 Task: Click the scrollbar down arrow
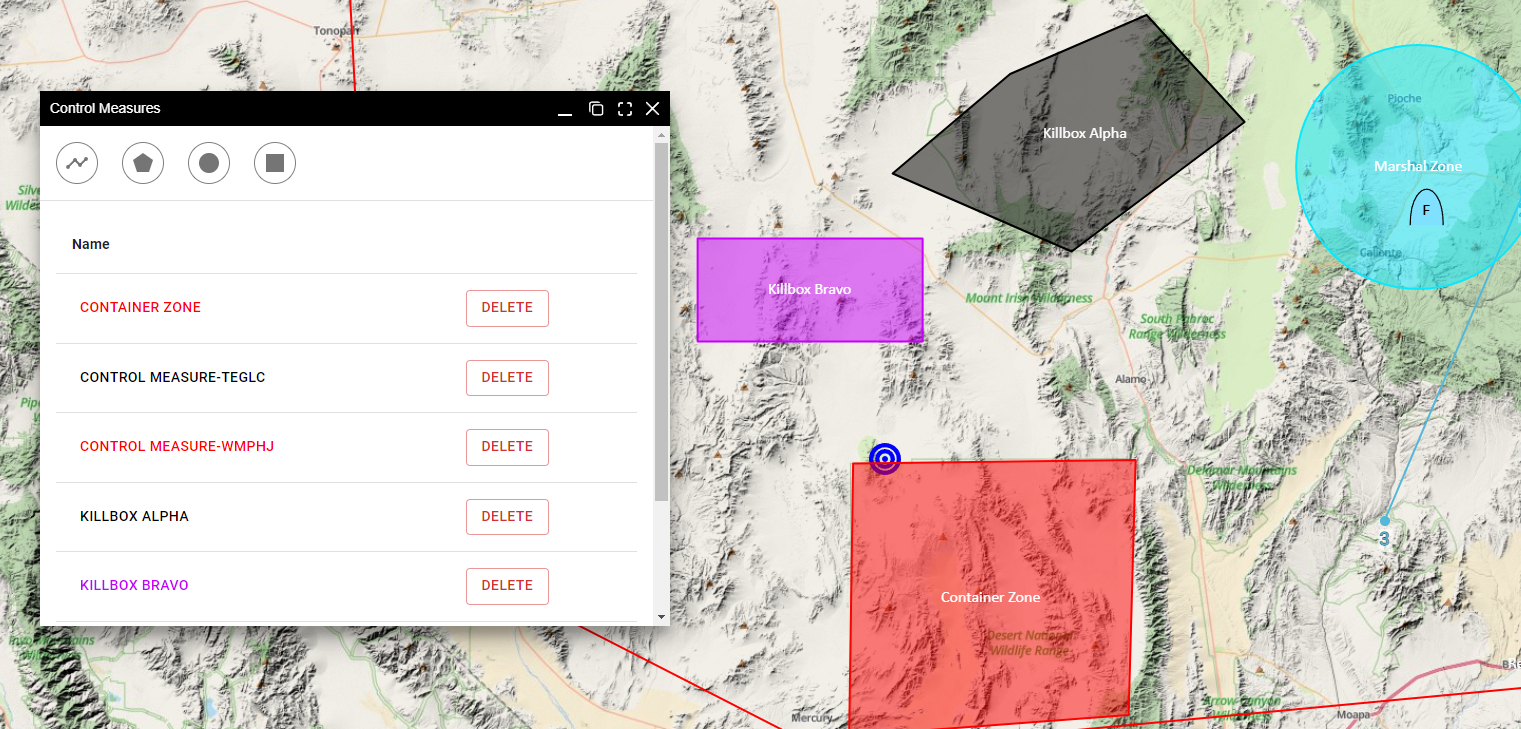pyautogui.click(x=661, y=618)
